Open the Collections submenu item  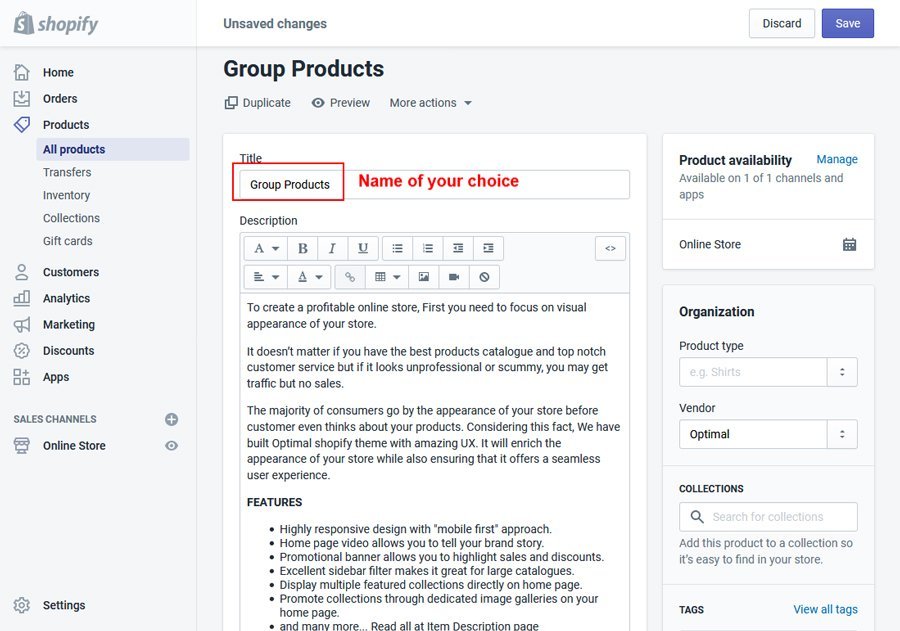point(71,218)
